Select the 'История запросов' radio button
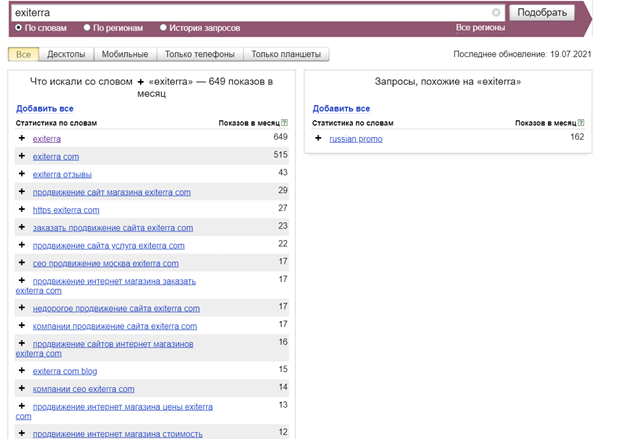Screen dimensions: 624x439 [163, 27]
